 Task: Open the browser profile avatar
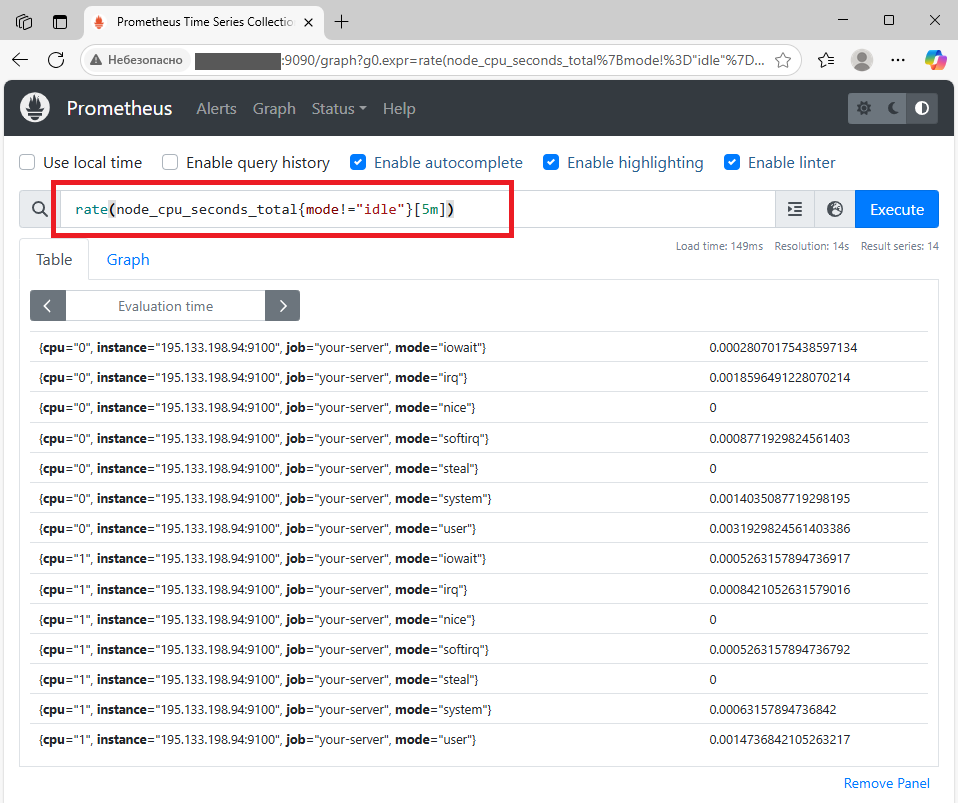click(861, 60)
